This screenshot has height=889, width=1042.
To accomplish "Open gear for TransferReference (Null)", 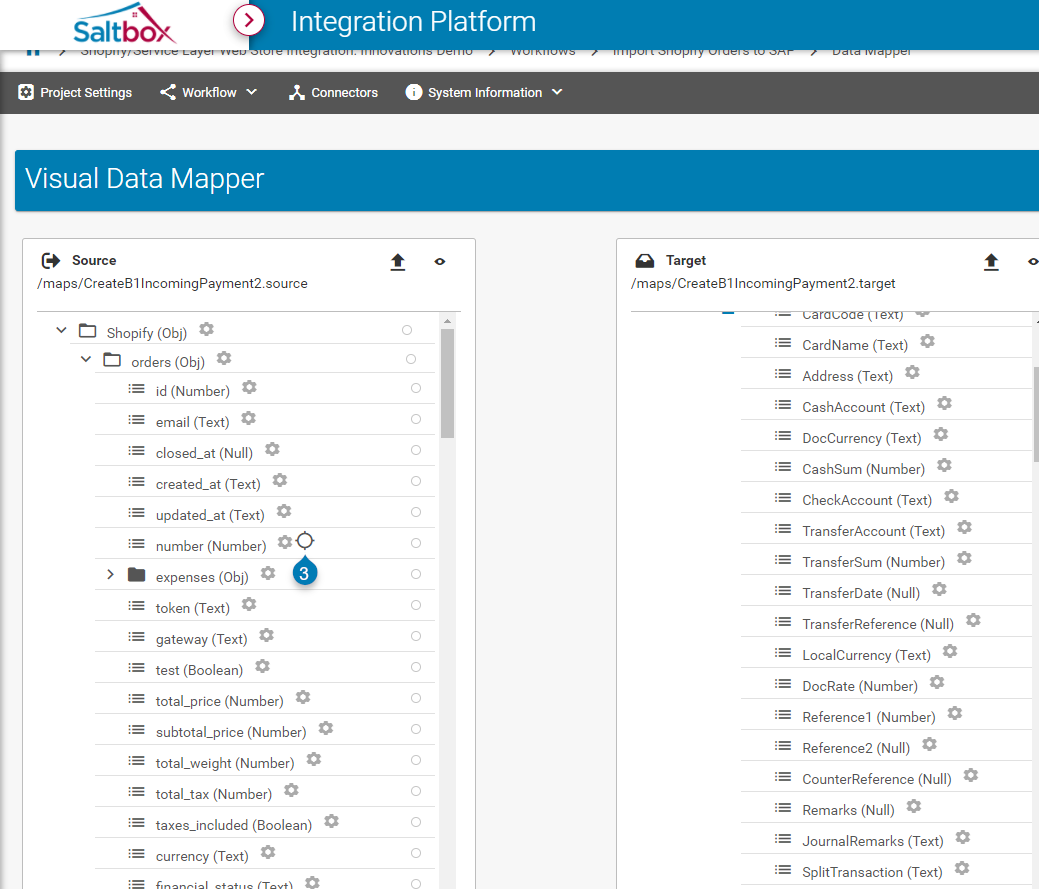I will pos(973,621).
